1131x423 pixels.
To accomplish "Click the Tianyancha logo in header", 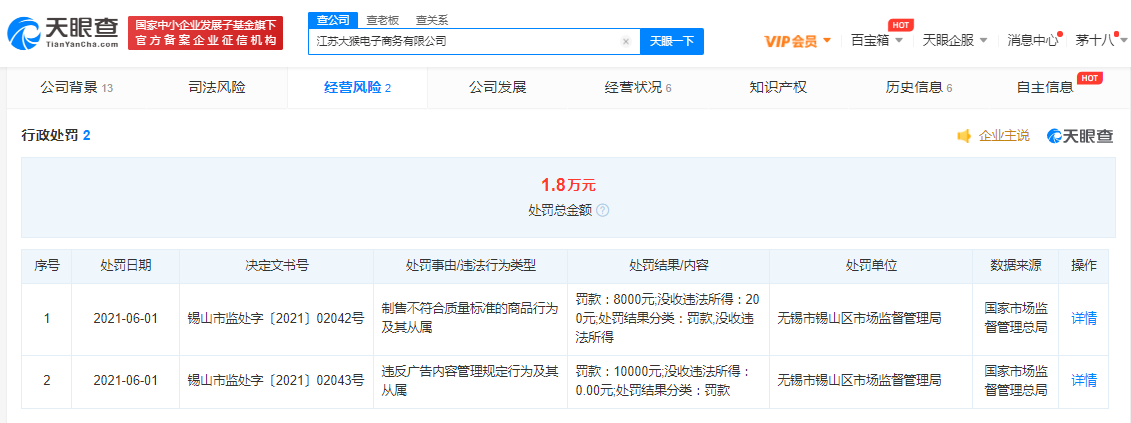I will click(63, 33).
